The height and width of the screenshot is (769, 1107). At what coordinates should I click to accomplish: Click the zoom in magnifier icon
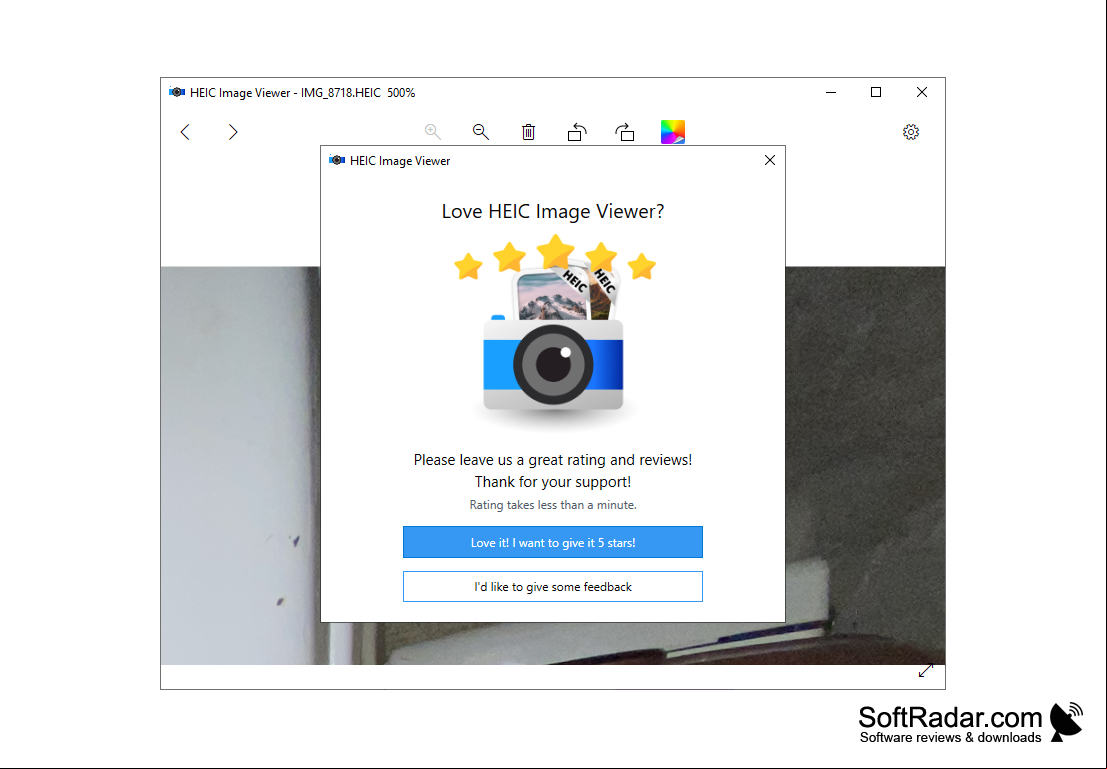[433, 132]
